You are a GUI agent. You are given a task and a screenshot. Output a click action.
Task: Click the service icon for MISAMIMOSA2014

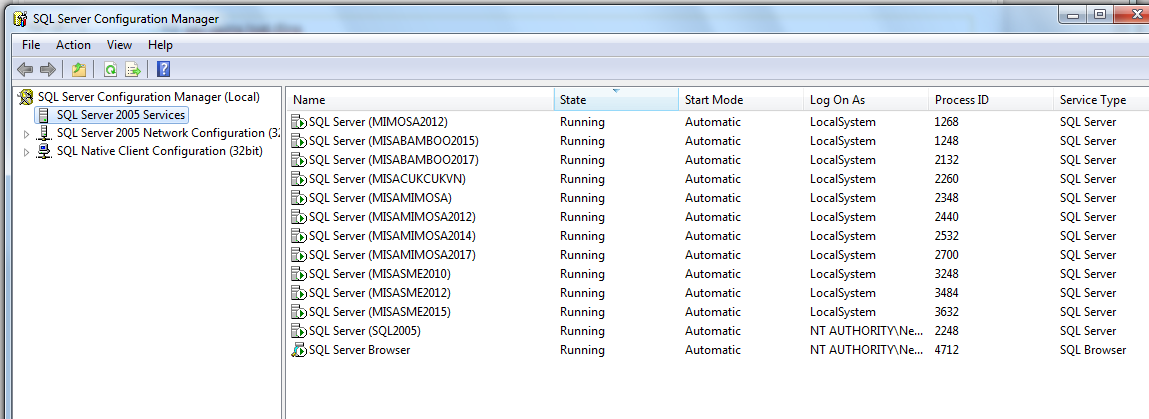point(298,236)
